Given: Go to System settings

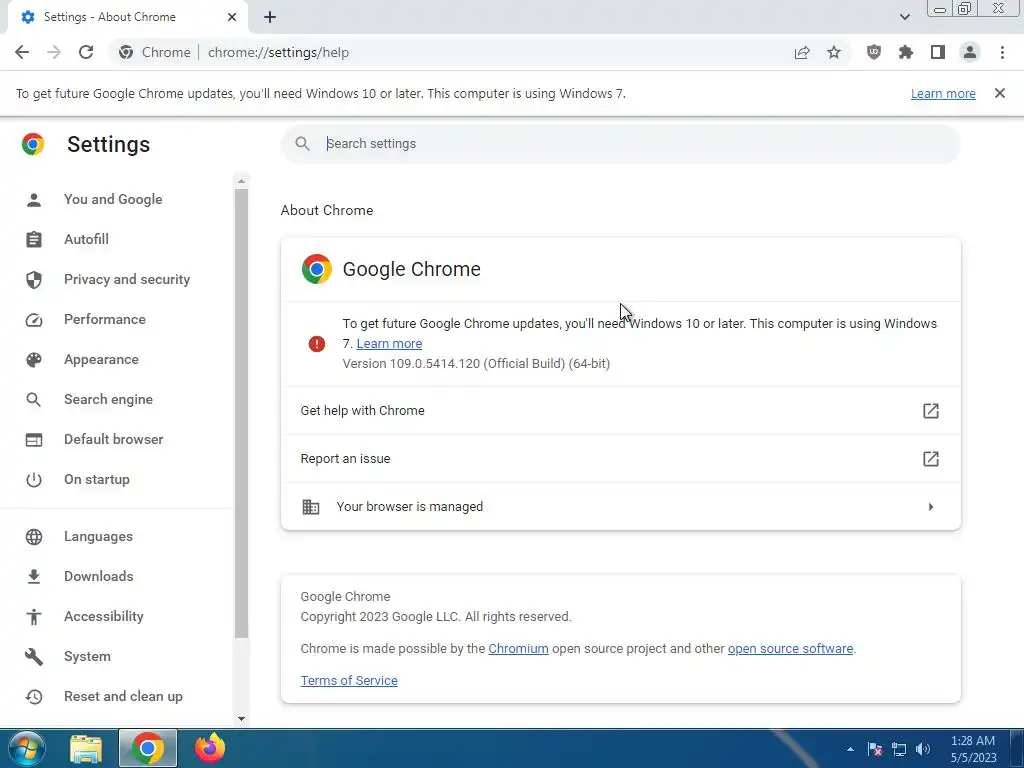Looking at the screenshot, I should 87,656.
